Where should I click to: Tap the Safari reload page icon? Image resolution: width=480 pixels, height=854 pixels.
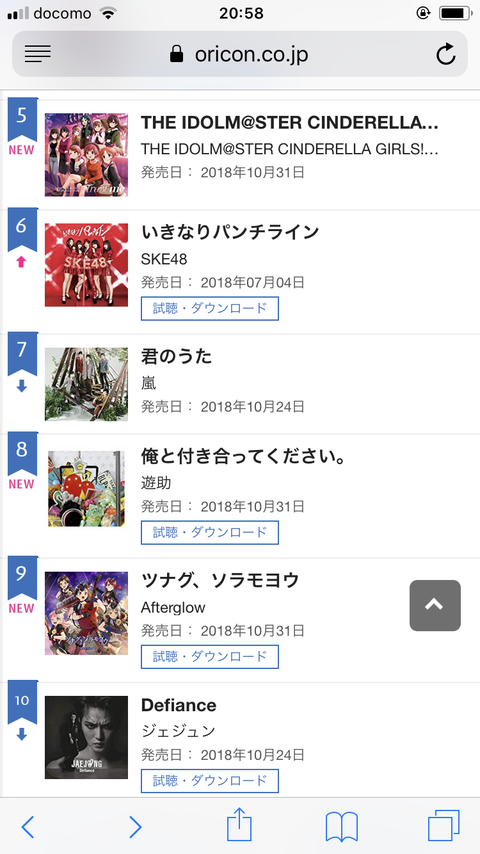click(446, 54)
